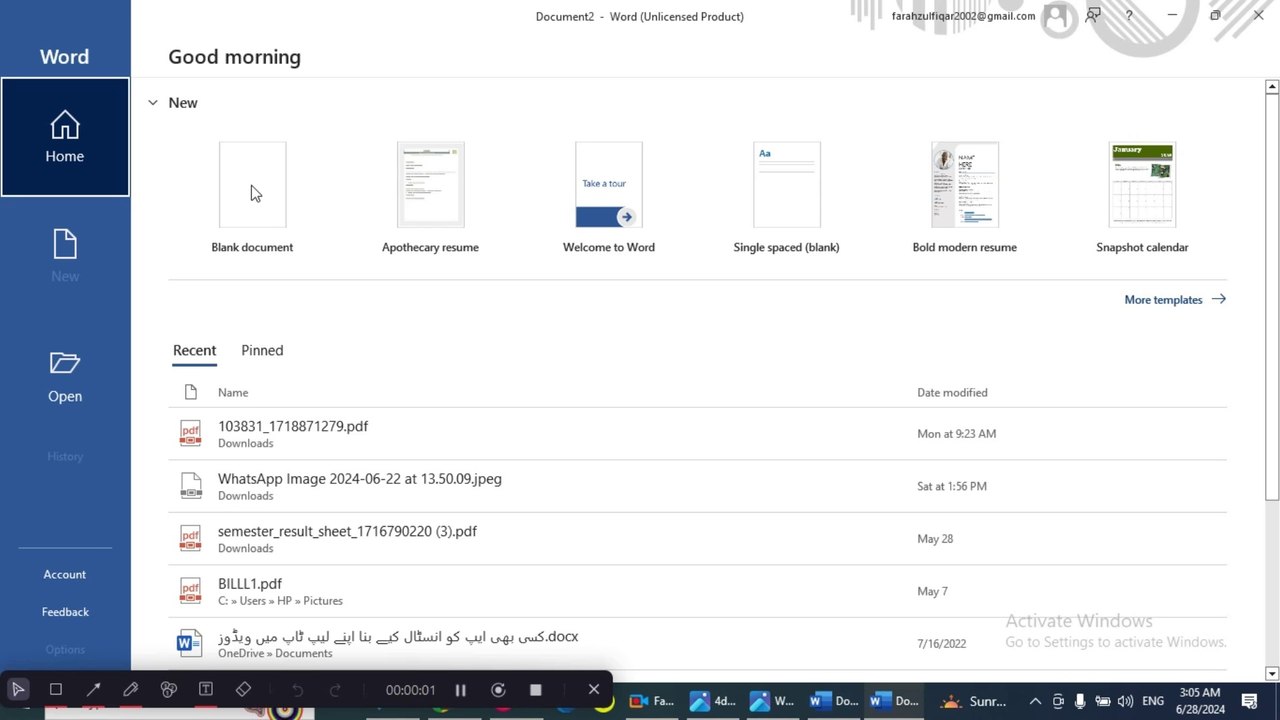
Task: Close the recording toolbar
Action: coord(594,689)
